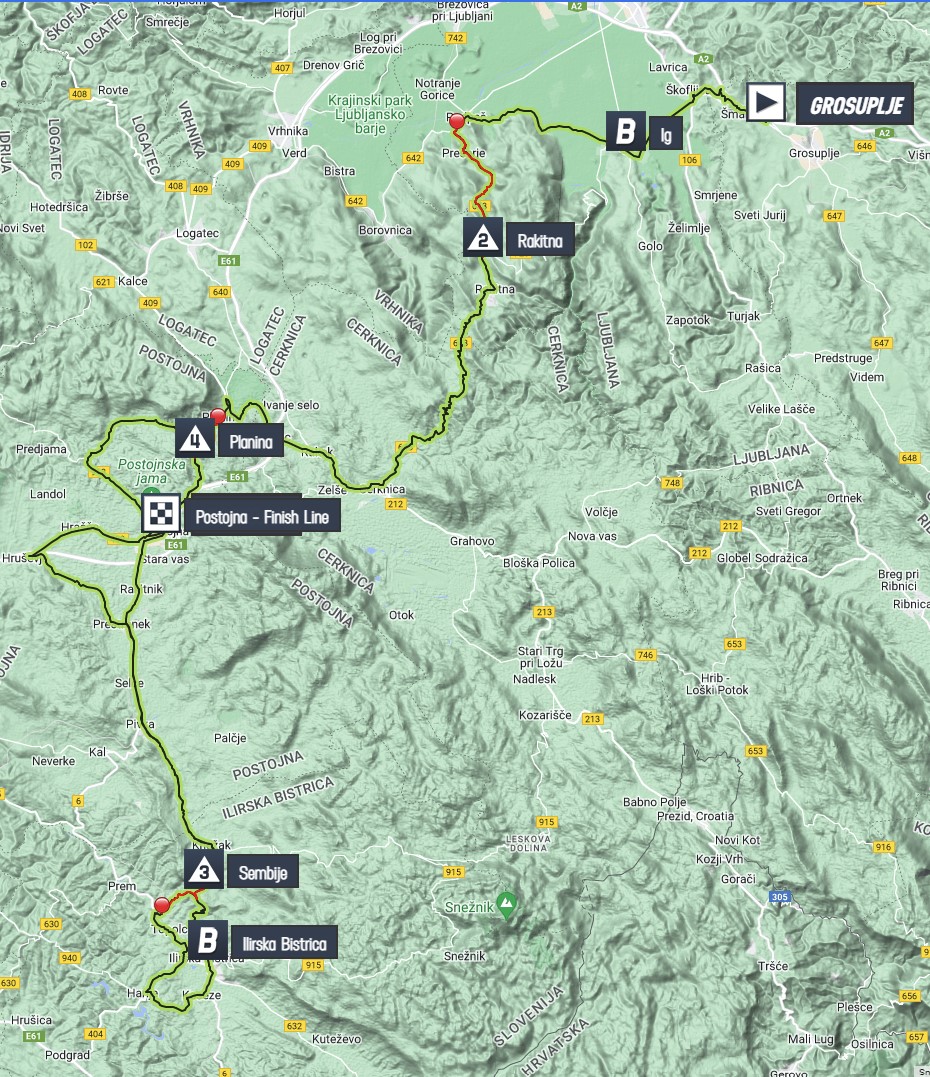Click the Postojnska jama park marker
The height and width of the screenshot is (1077, 930).
(150, 492)
